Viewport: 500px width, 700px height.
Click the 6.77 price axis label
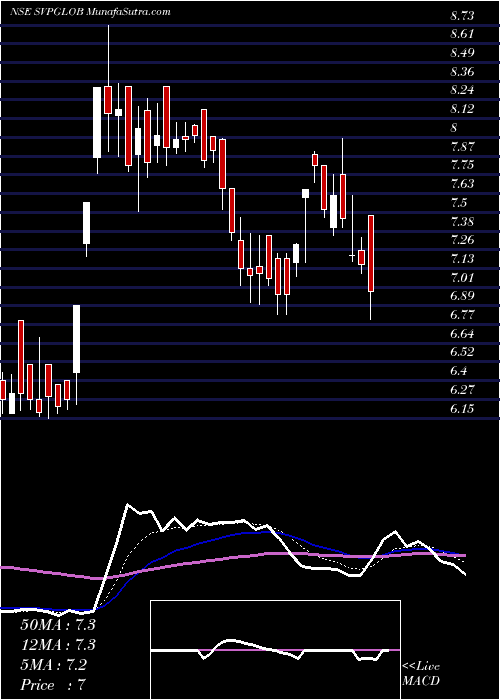tap(462, 315)
